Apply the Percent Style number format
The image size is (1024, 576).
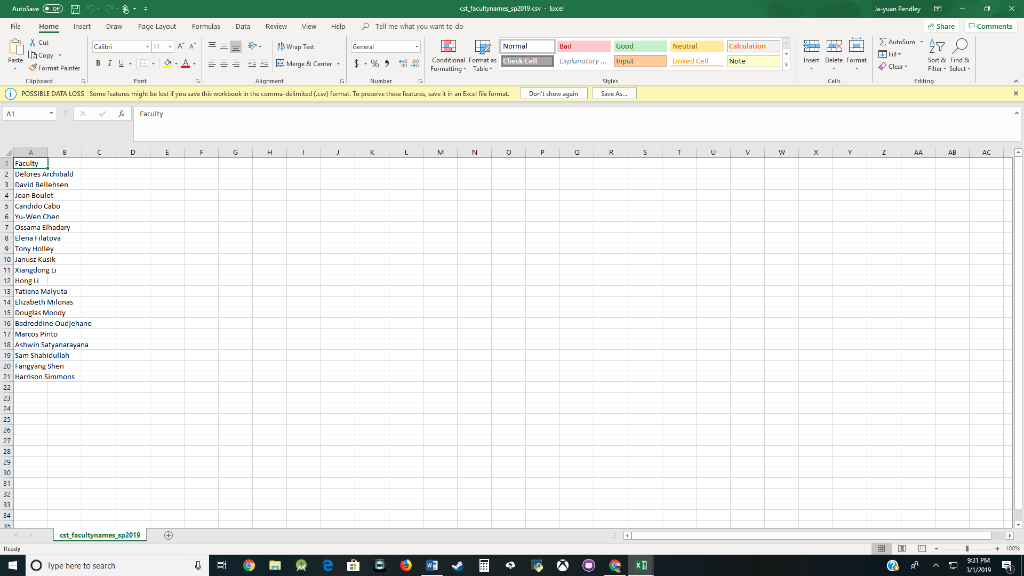(373, 64)
